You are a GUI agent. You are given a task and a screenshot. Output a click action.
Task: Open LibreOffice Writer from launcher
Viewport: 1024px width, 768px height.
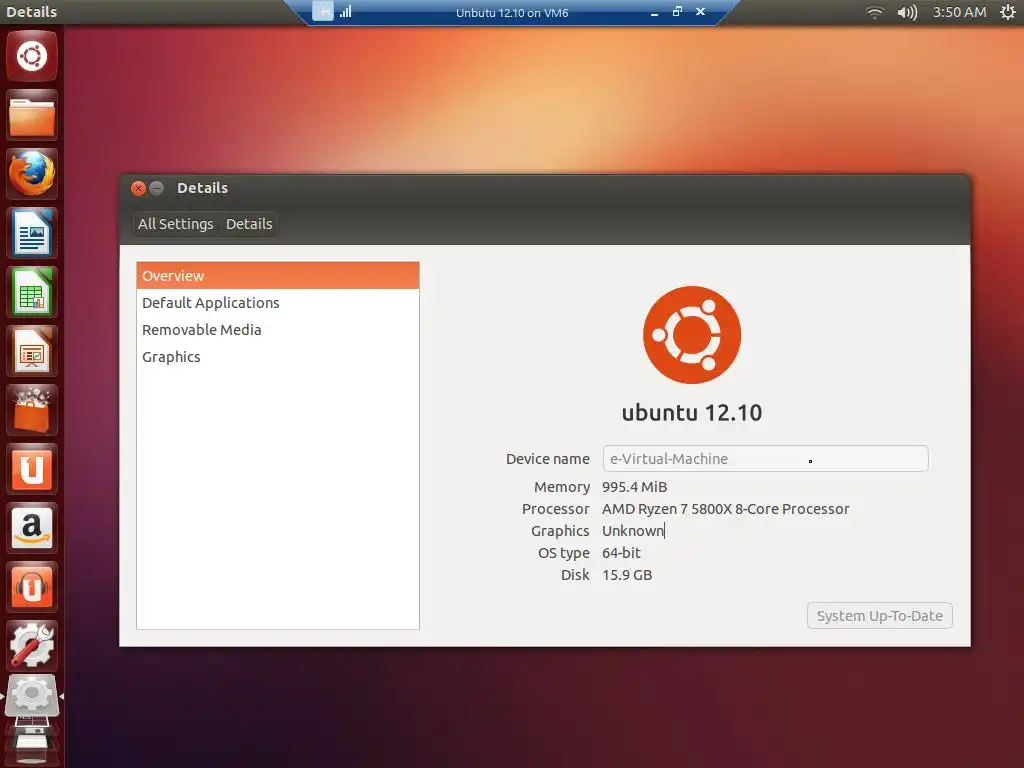point(32,233)
